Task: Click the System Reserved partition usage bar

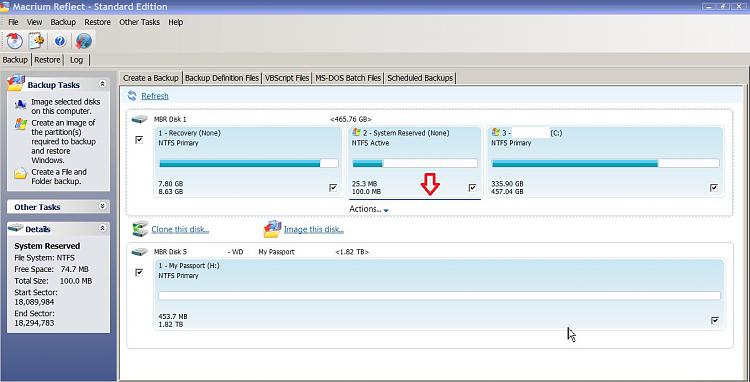Action: tap(415, 164)
